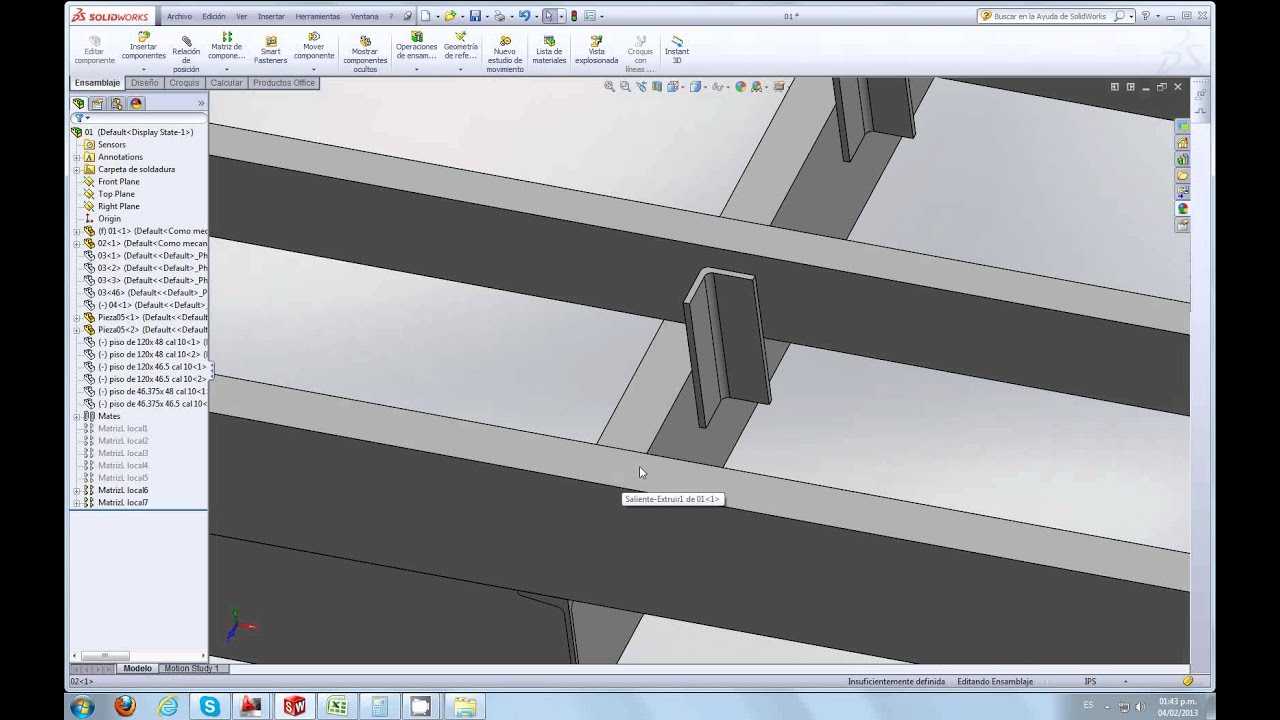This screenshot has width=1280, height=720.
Task: Open Lista de materiales
Action: pos(549,50)
